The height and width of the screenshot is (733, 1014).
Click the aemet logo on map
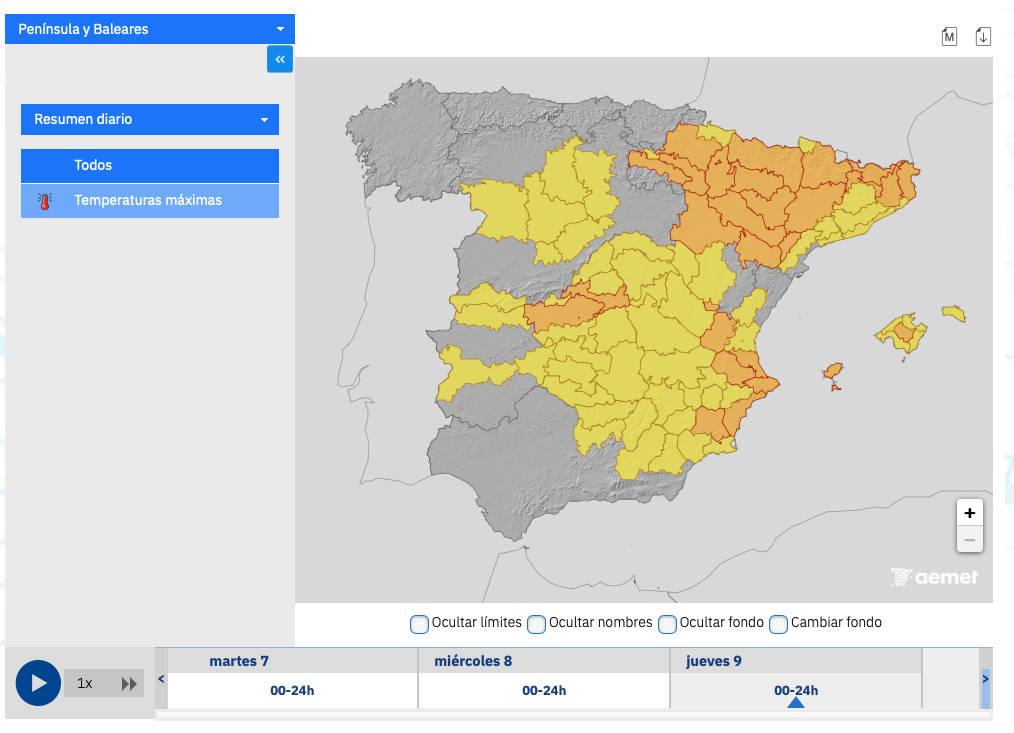(934, 576)
